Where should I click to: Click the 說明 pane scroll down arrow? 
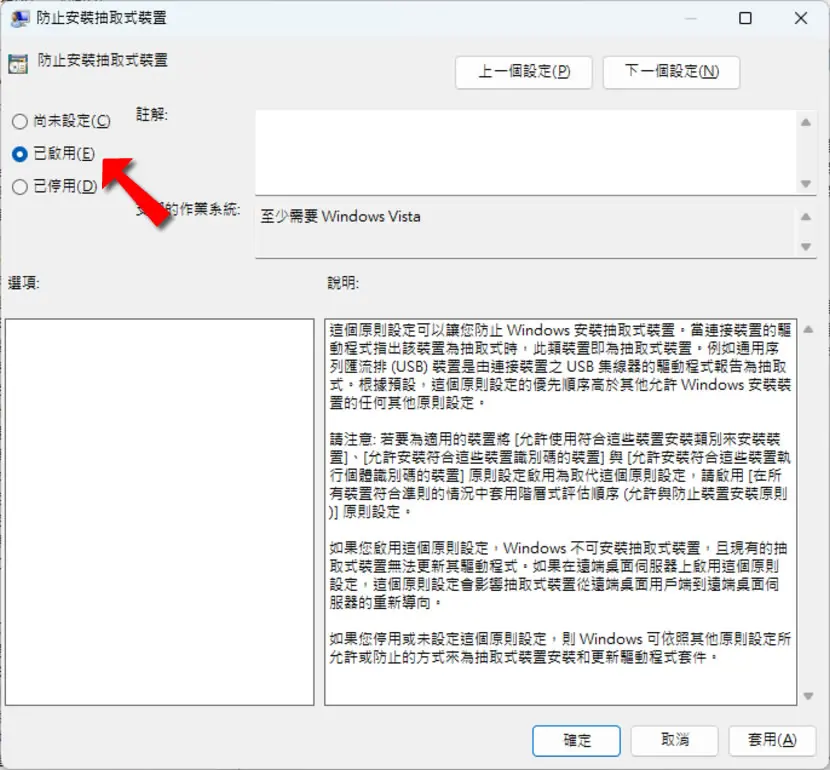coord(808,696)
